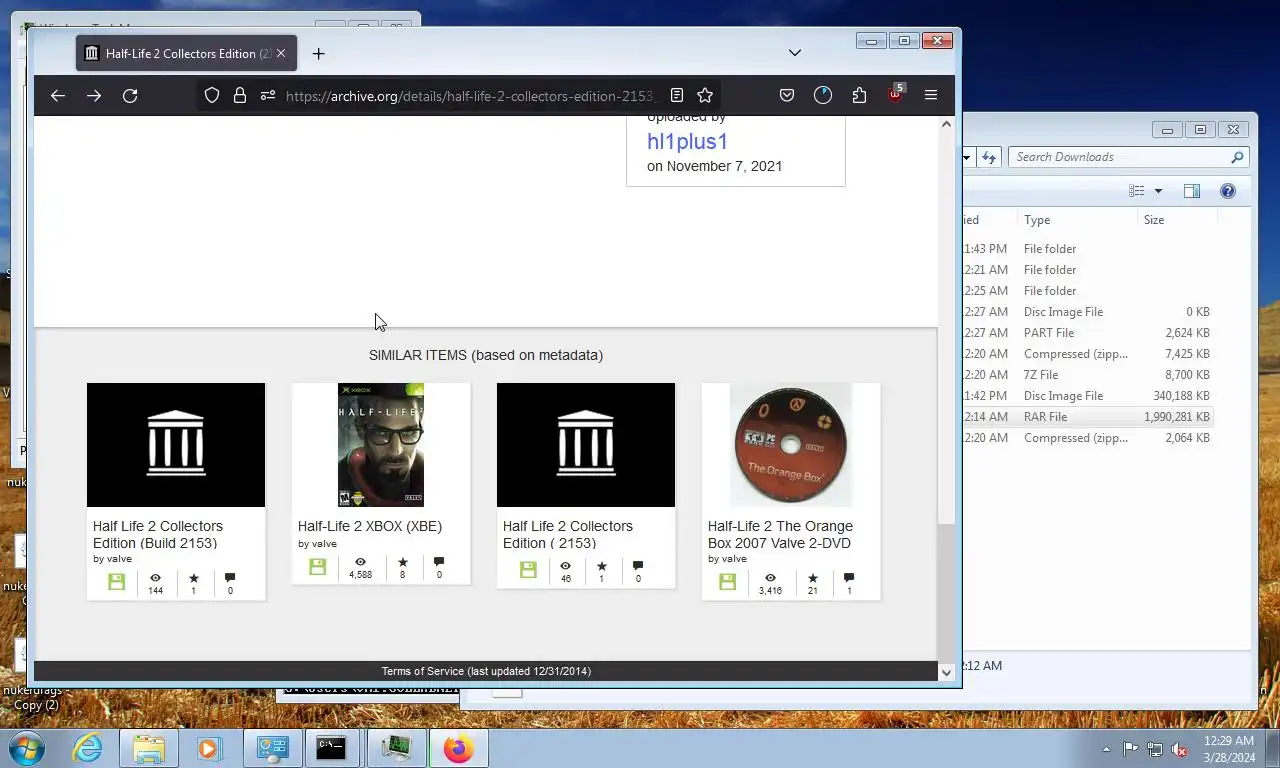The height and width of the screenshot is (768, 1280).
Task: Open uploader profile hl1plus1
Action: tap(687, 142)
